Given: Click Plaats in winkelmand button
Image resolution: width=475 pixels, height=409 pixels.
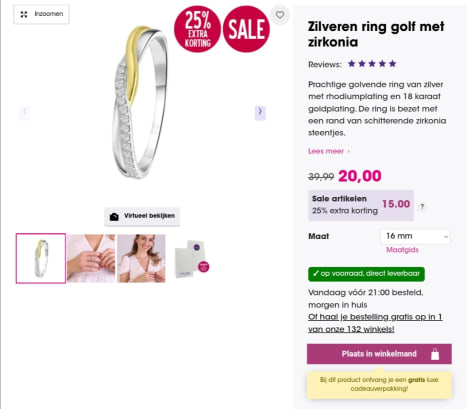Looking at the screenshot, I should point(379,354).
